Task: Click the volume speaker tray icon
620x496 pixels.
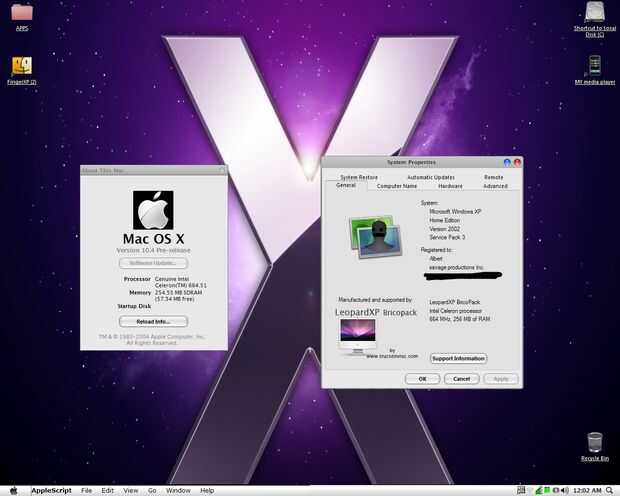Action: (565, 490)
